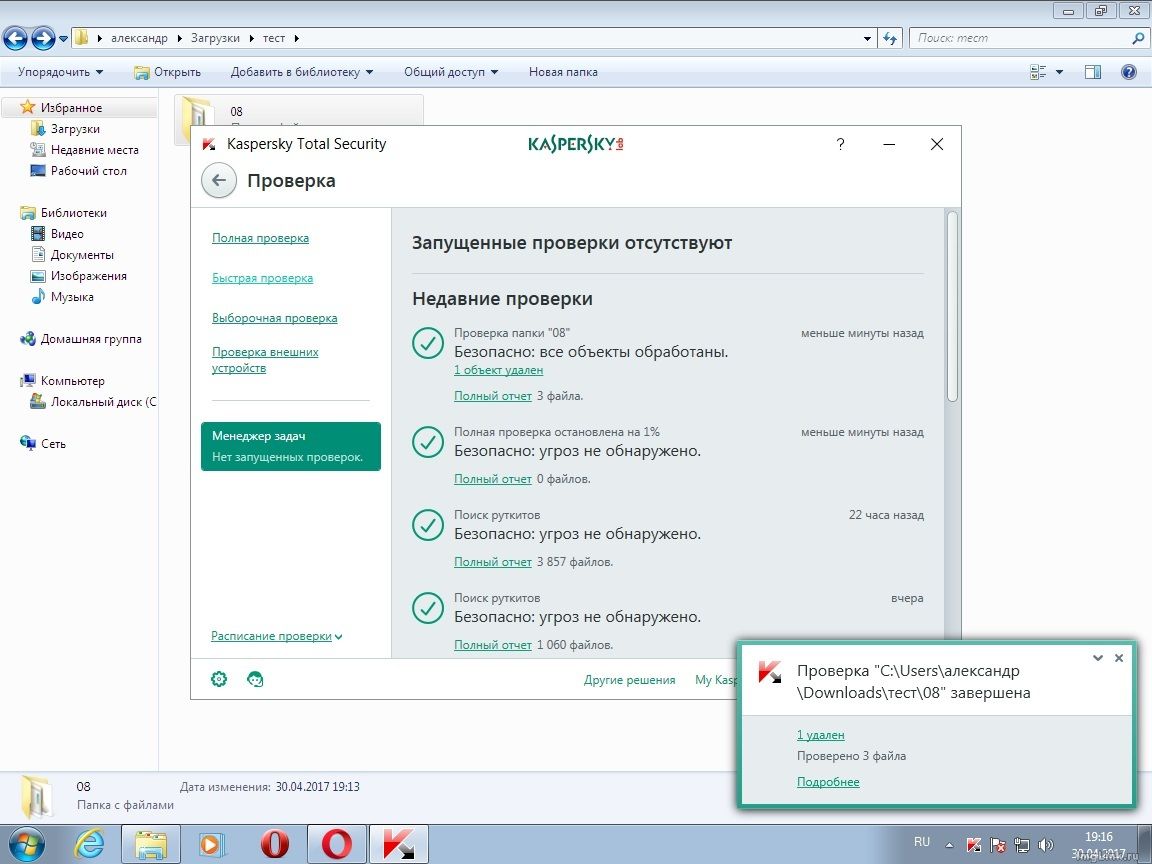Click green checkmark of rootkit scan 22 hours ago
1152x864 pixels.
click(x=428, y=525)
